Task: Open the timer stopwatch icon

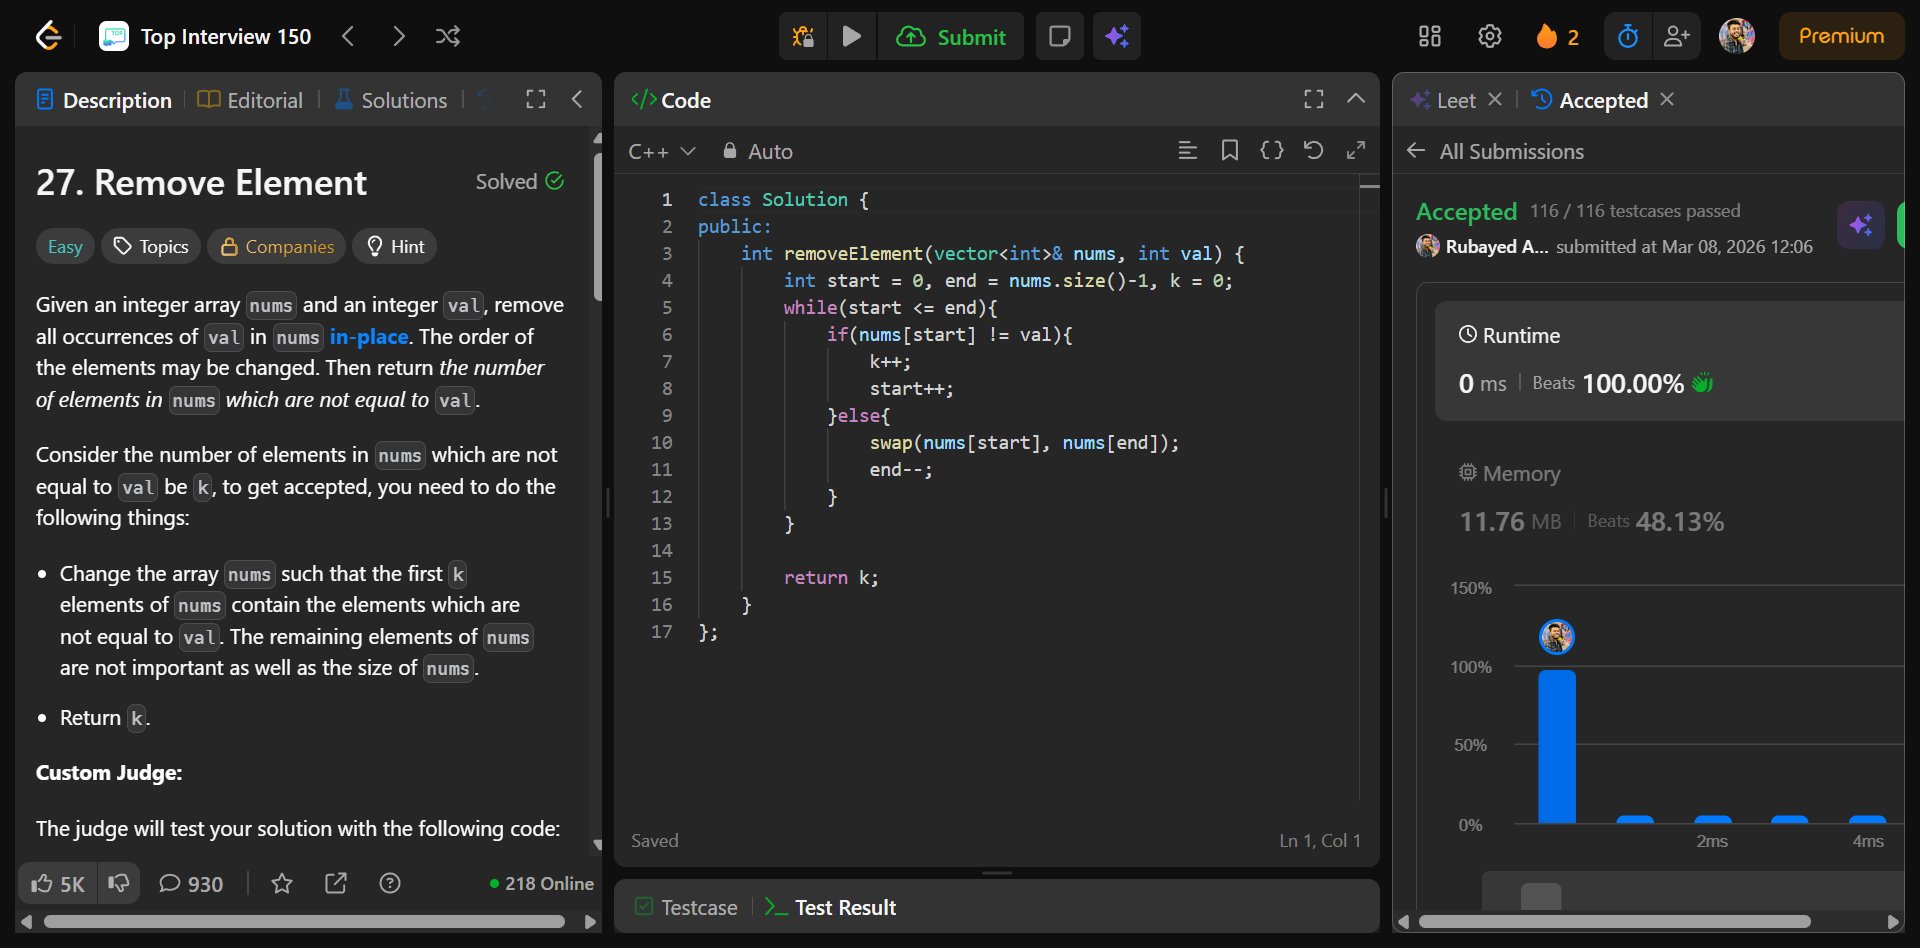Action: tap(1627, 37)
